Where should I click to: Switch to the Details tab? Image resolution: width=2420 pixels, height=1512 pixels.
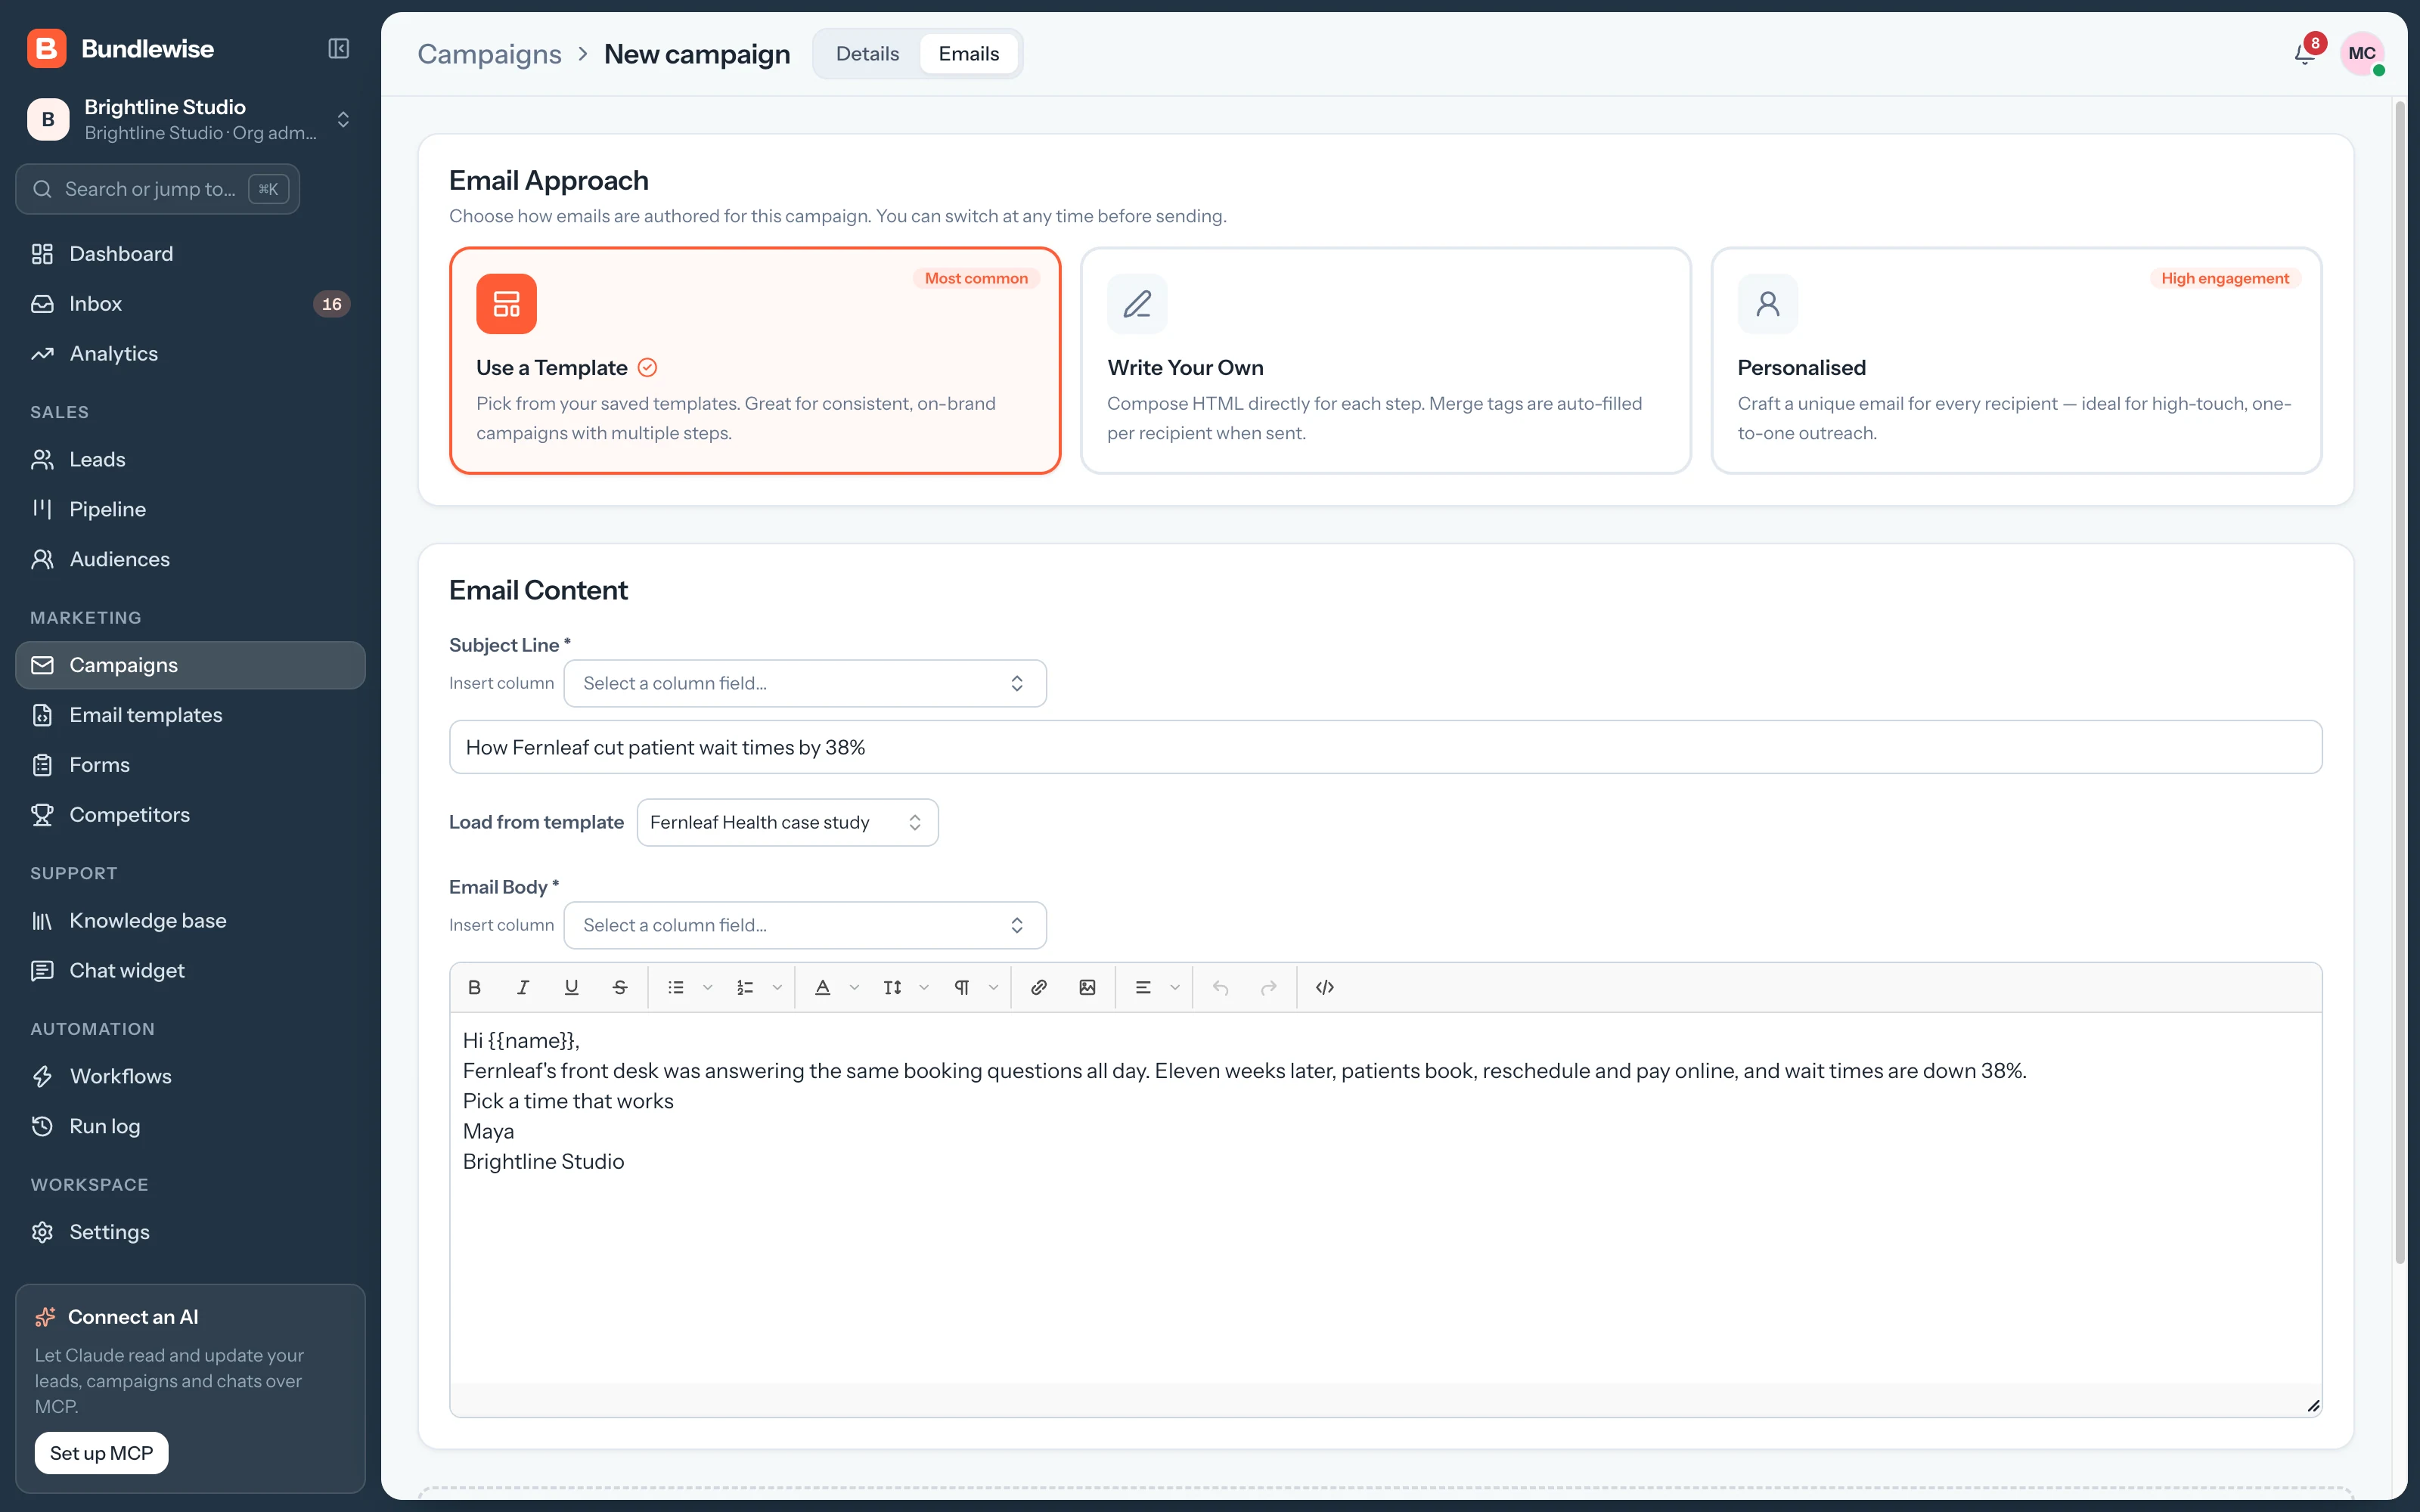[867, 54]
